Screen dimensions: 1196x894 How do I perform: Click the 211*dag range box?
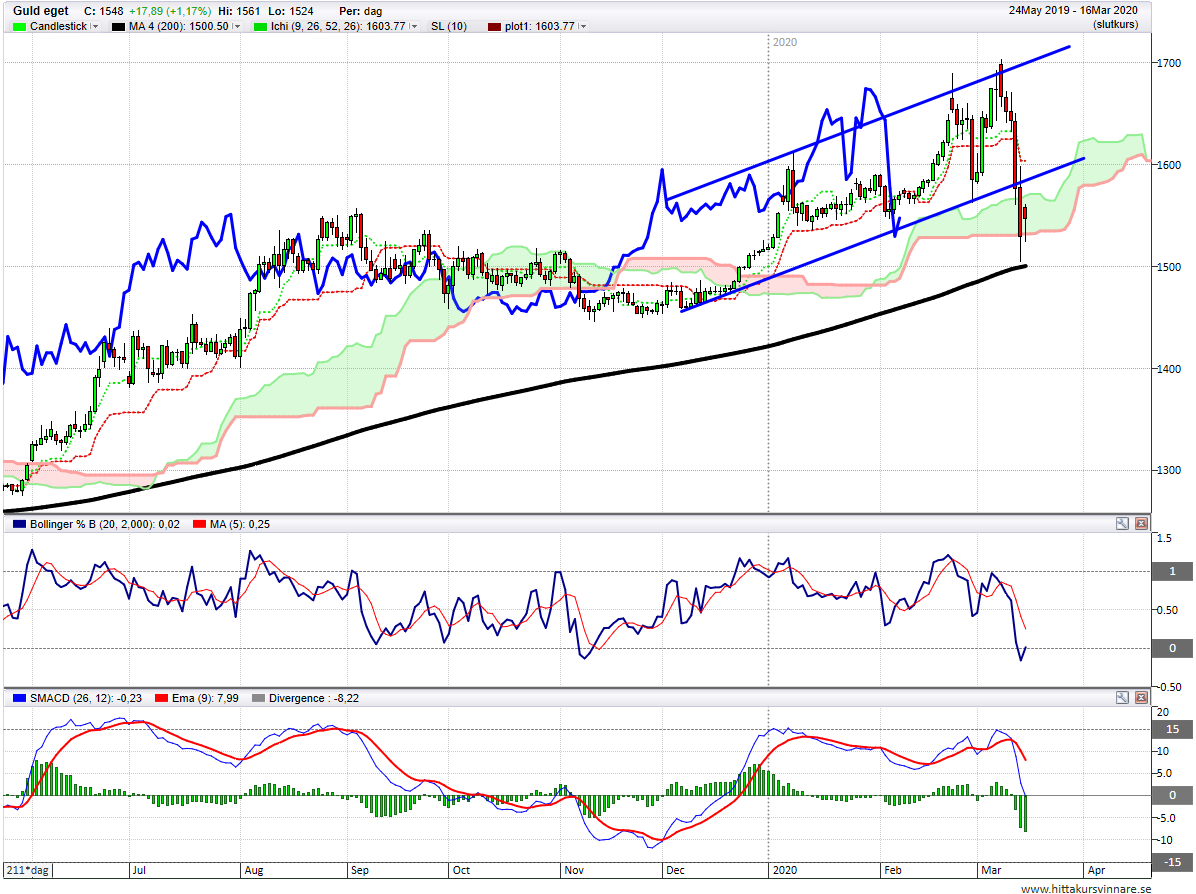point(27,870)
